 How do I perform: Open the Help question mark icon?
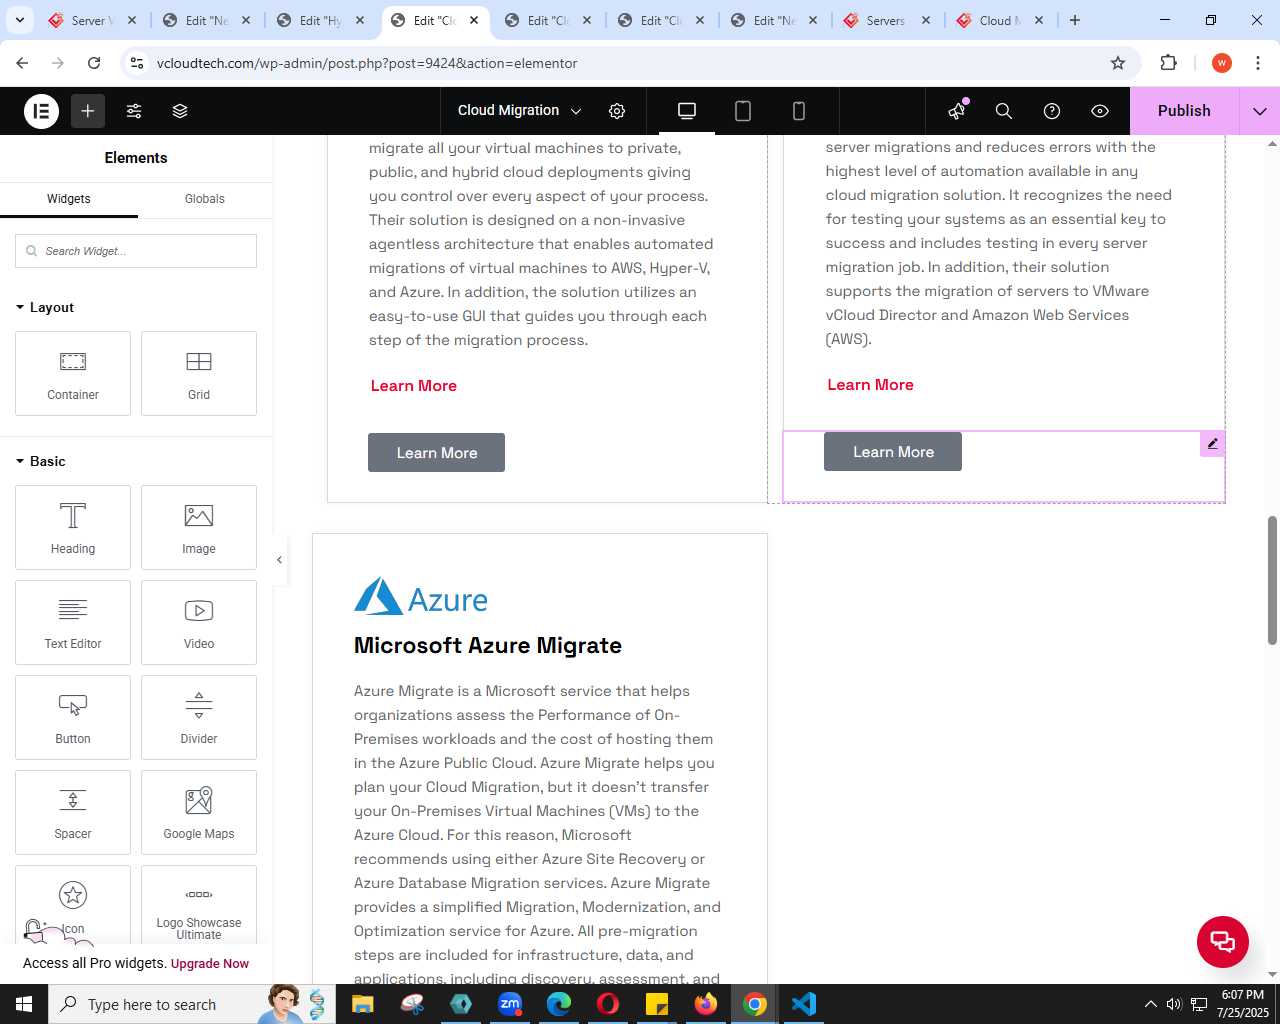tap(1052, 111)
